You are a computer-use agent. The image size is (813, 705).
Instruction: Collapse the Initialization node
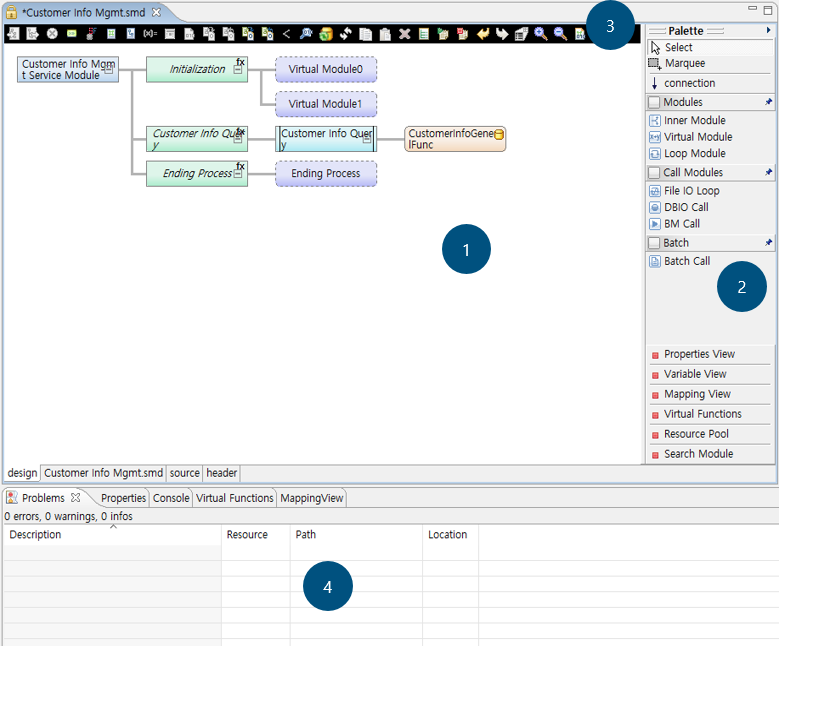[x=238, y=71]
